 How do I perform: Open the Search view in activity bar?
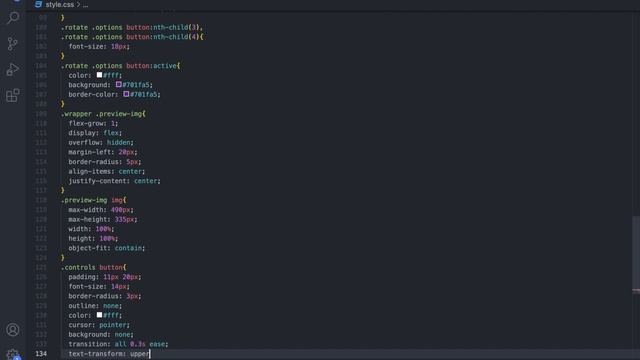13,18
